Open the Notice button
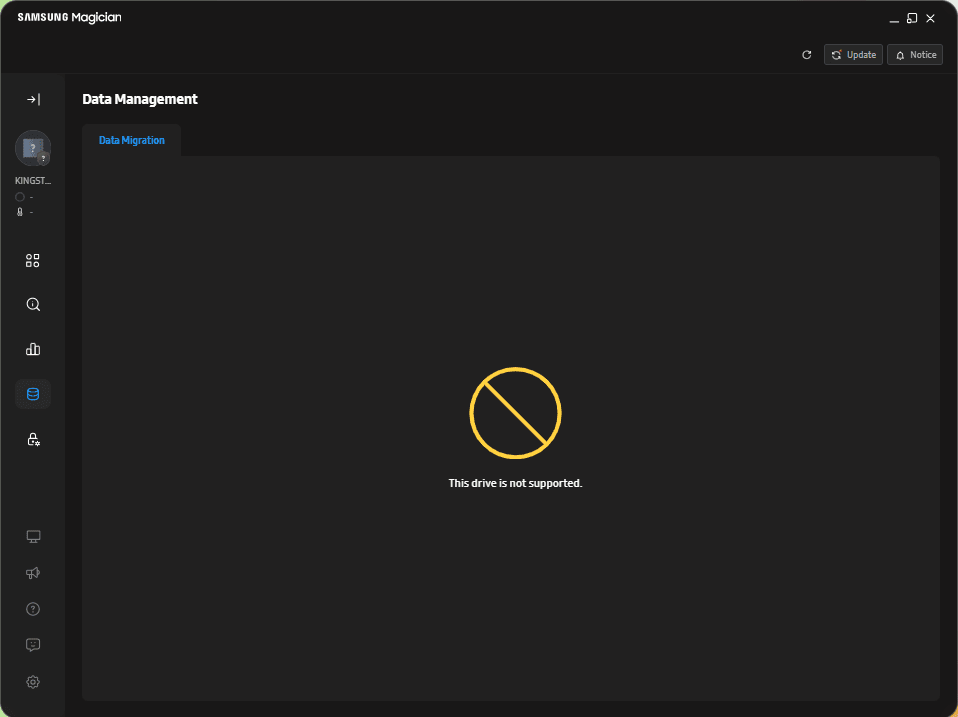 [x=914, y=55]
